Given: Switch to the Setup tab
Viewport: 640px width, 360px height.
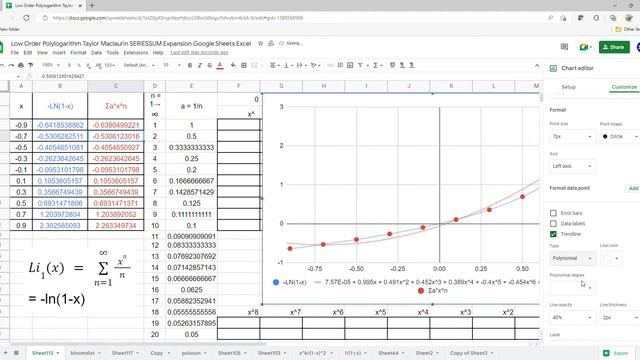Looking at the screenshot, I should click(x=568, y=87).
